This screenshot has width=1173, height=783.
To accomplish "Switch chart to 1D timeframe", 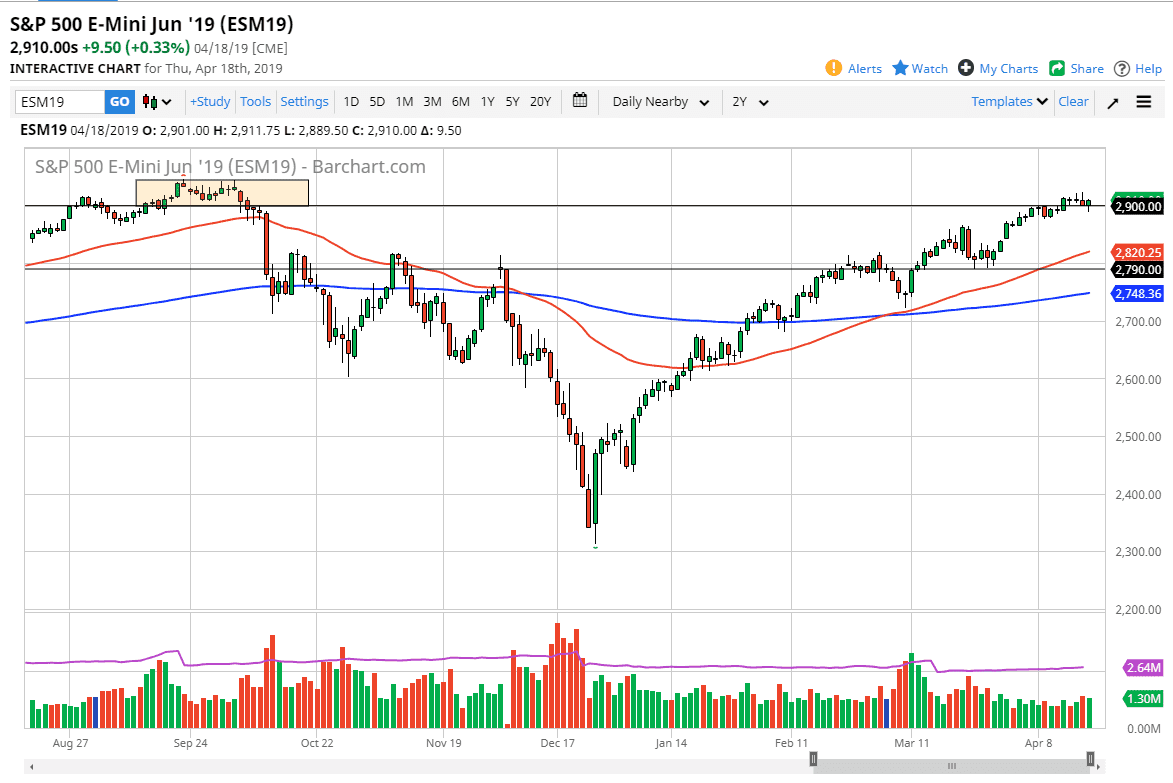I will point(351,101).
